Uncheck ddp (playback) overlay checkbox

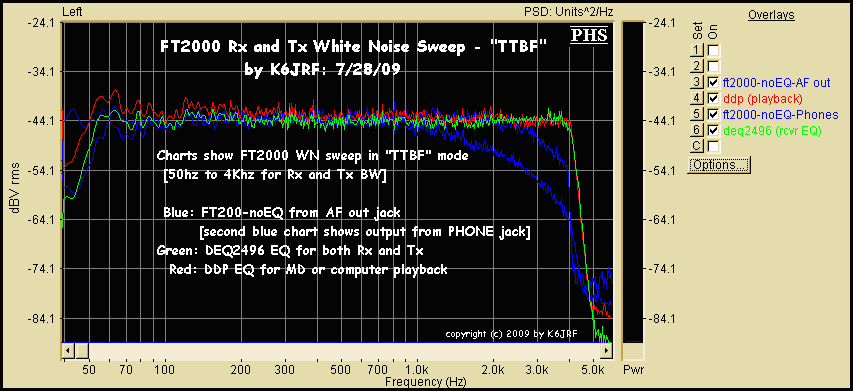point(713,98)
